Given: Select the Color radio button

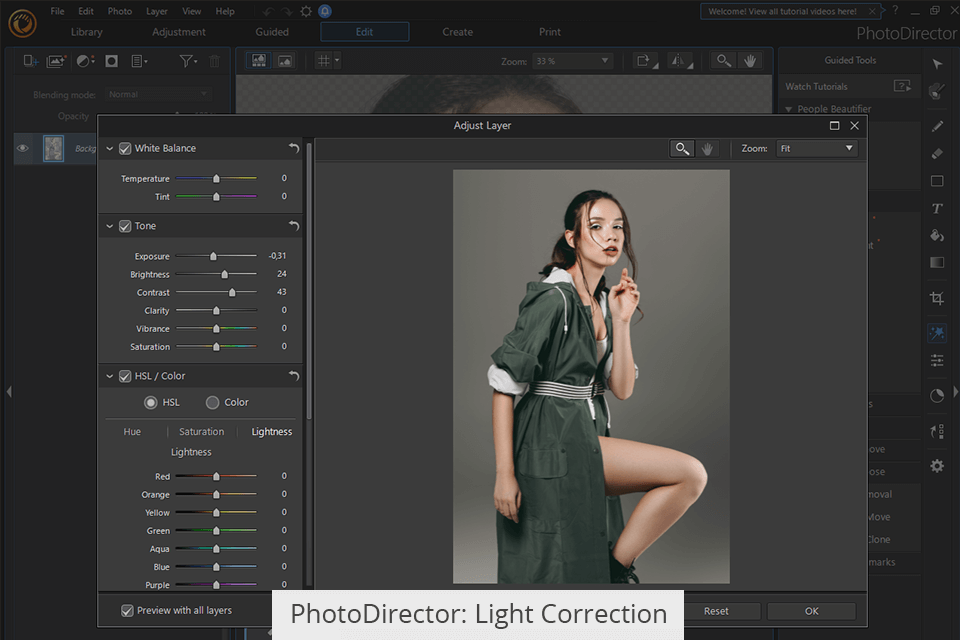Looking at the screenshot, I should point(212,402).
